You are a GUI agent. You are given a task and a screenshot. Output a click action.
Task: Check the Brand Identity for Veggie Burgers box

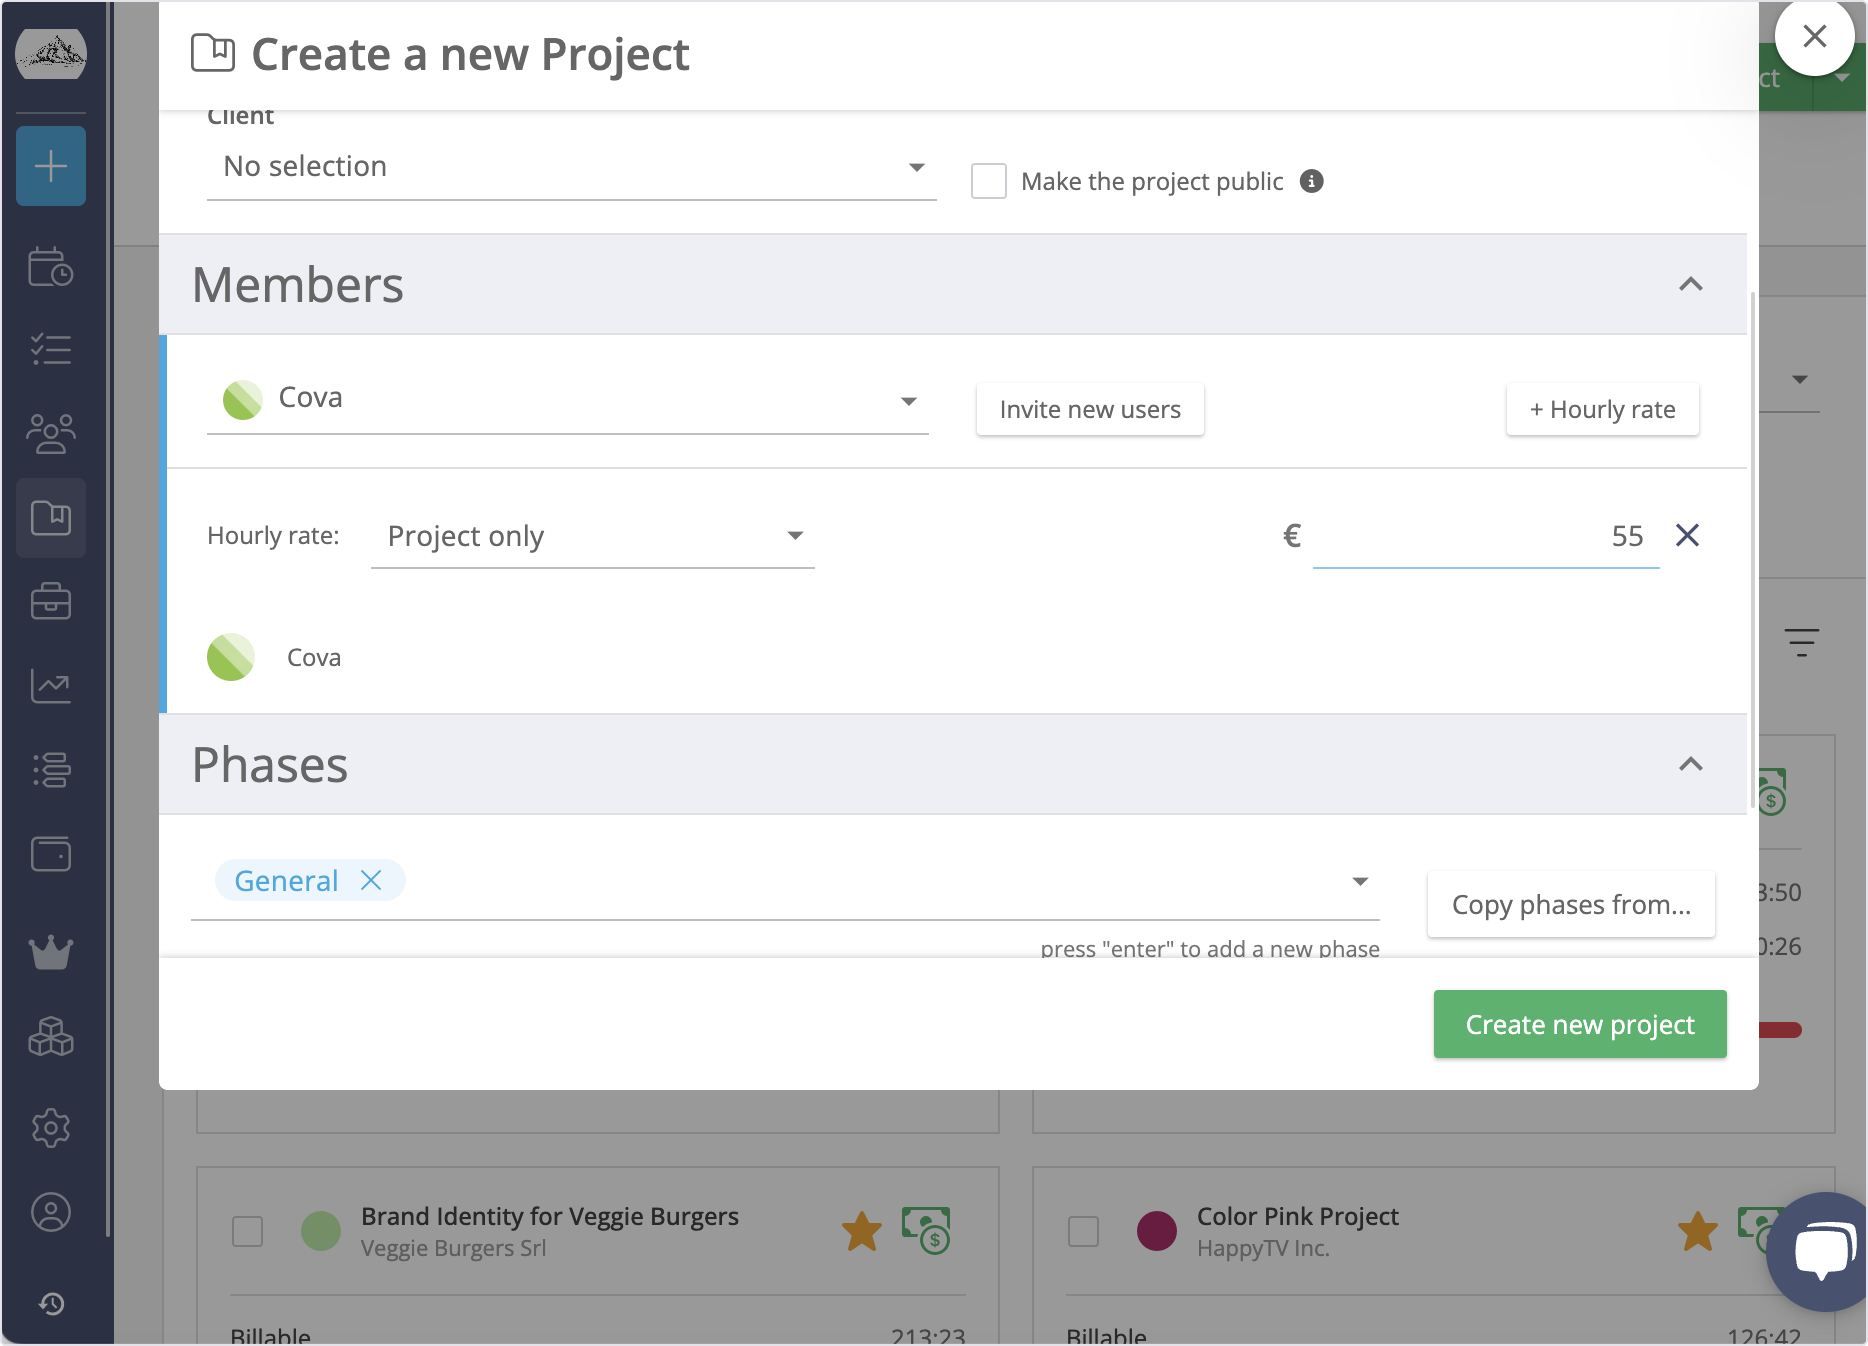248,1231
